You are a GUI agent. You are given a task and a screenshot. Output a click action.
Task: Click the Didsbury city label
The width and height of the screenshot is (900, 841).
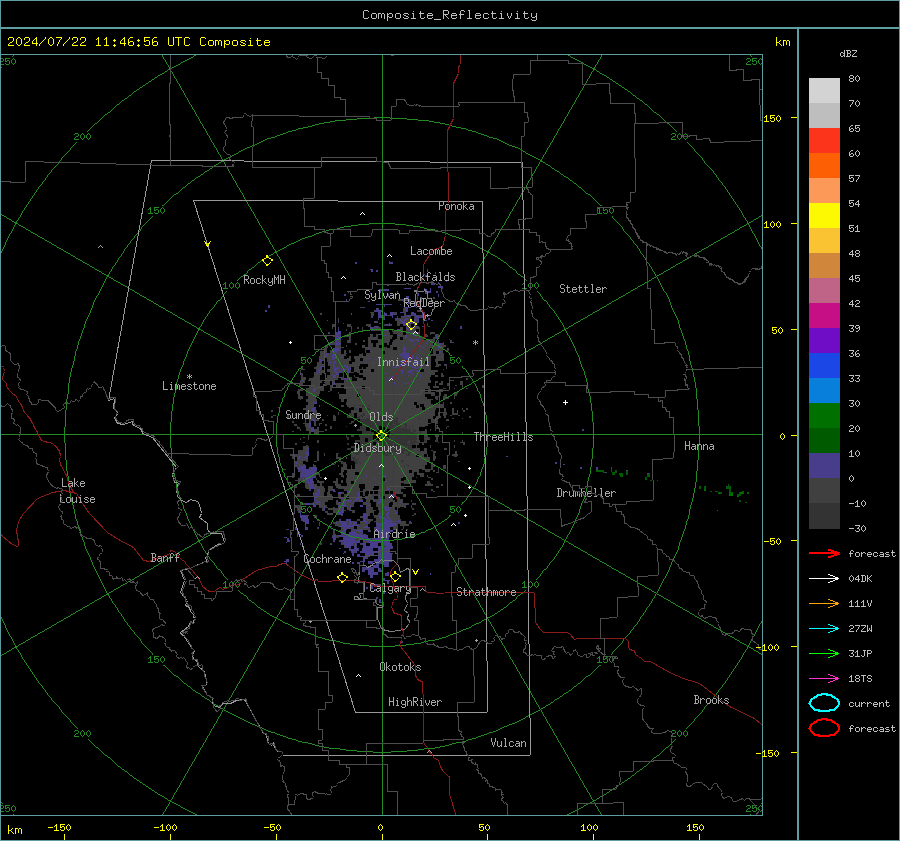377,448
